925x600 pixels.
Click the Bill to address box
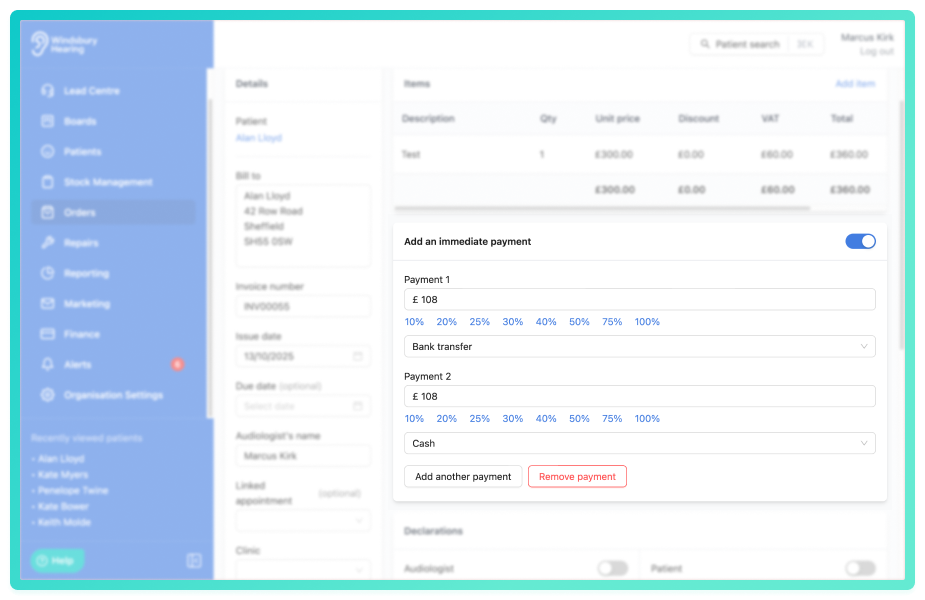click(303, 225)
